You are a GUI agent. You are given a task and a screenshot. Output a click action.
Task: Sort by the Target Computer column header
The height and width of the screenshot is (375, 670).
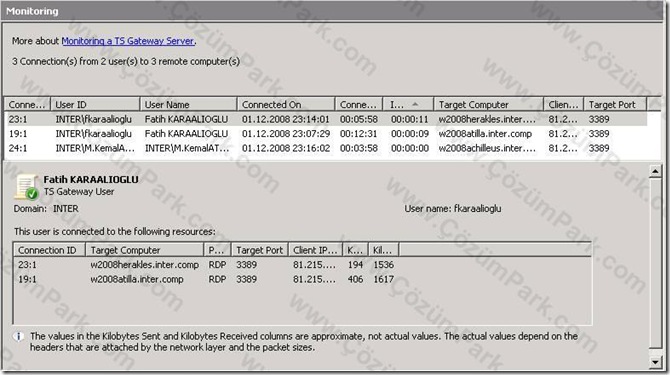[488, 105]
